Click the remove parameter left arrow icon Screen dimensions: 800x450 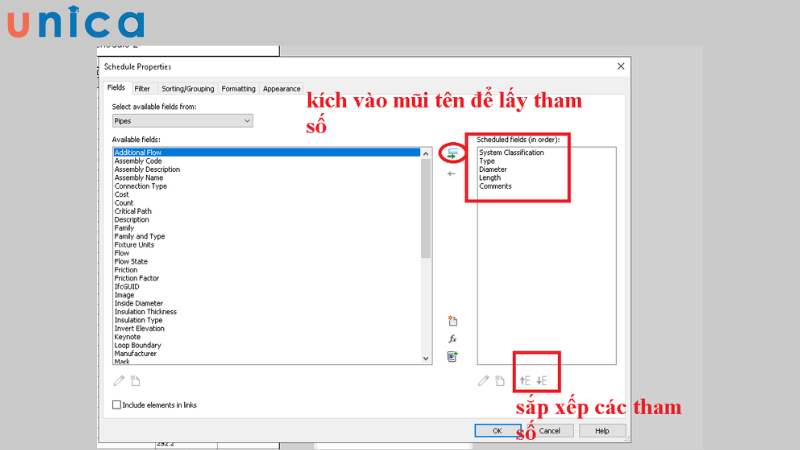pos(451,174)
